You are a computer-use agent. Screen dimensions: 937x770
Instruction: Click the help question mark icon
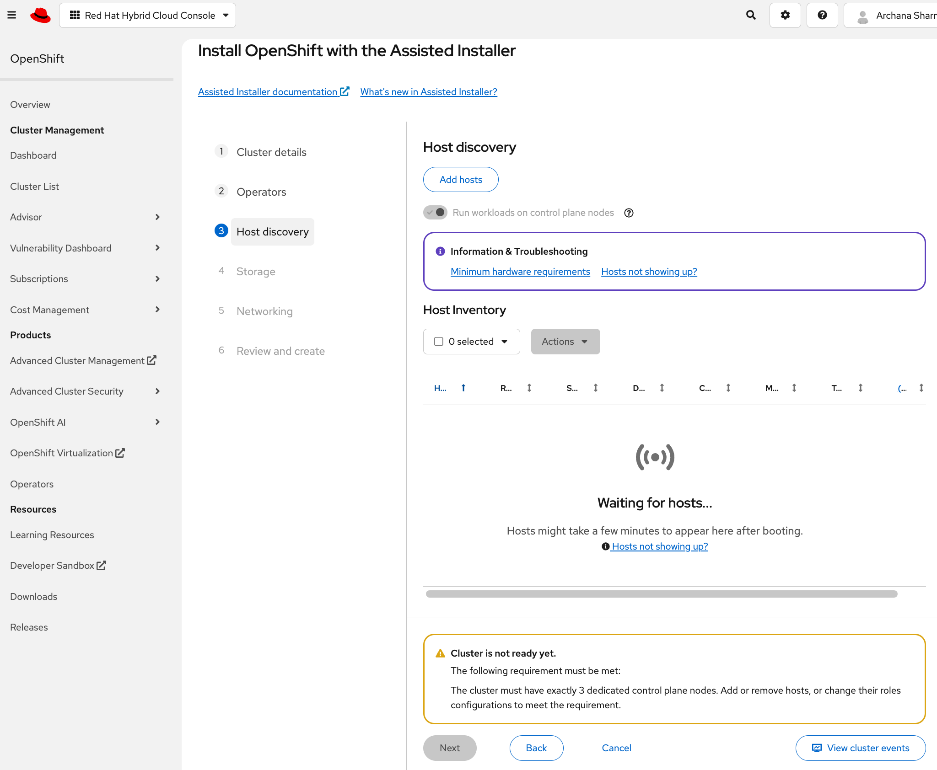click(822, 15)
